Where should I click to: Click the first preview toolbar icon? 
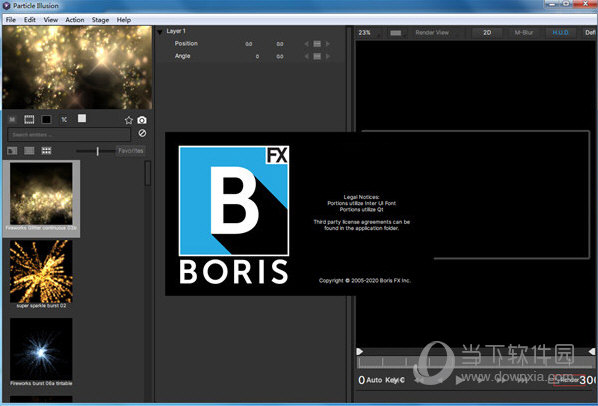coord(12,120)
